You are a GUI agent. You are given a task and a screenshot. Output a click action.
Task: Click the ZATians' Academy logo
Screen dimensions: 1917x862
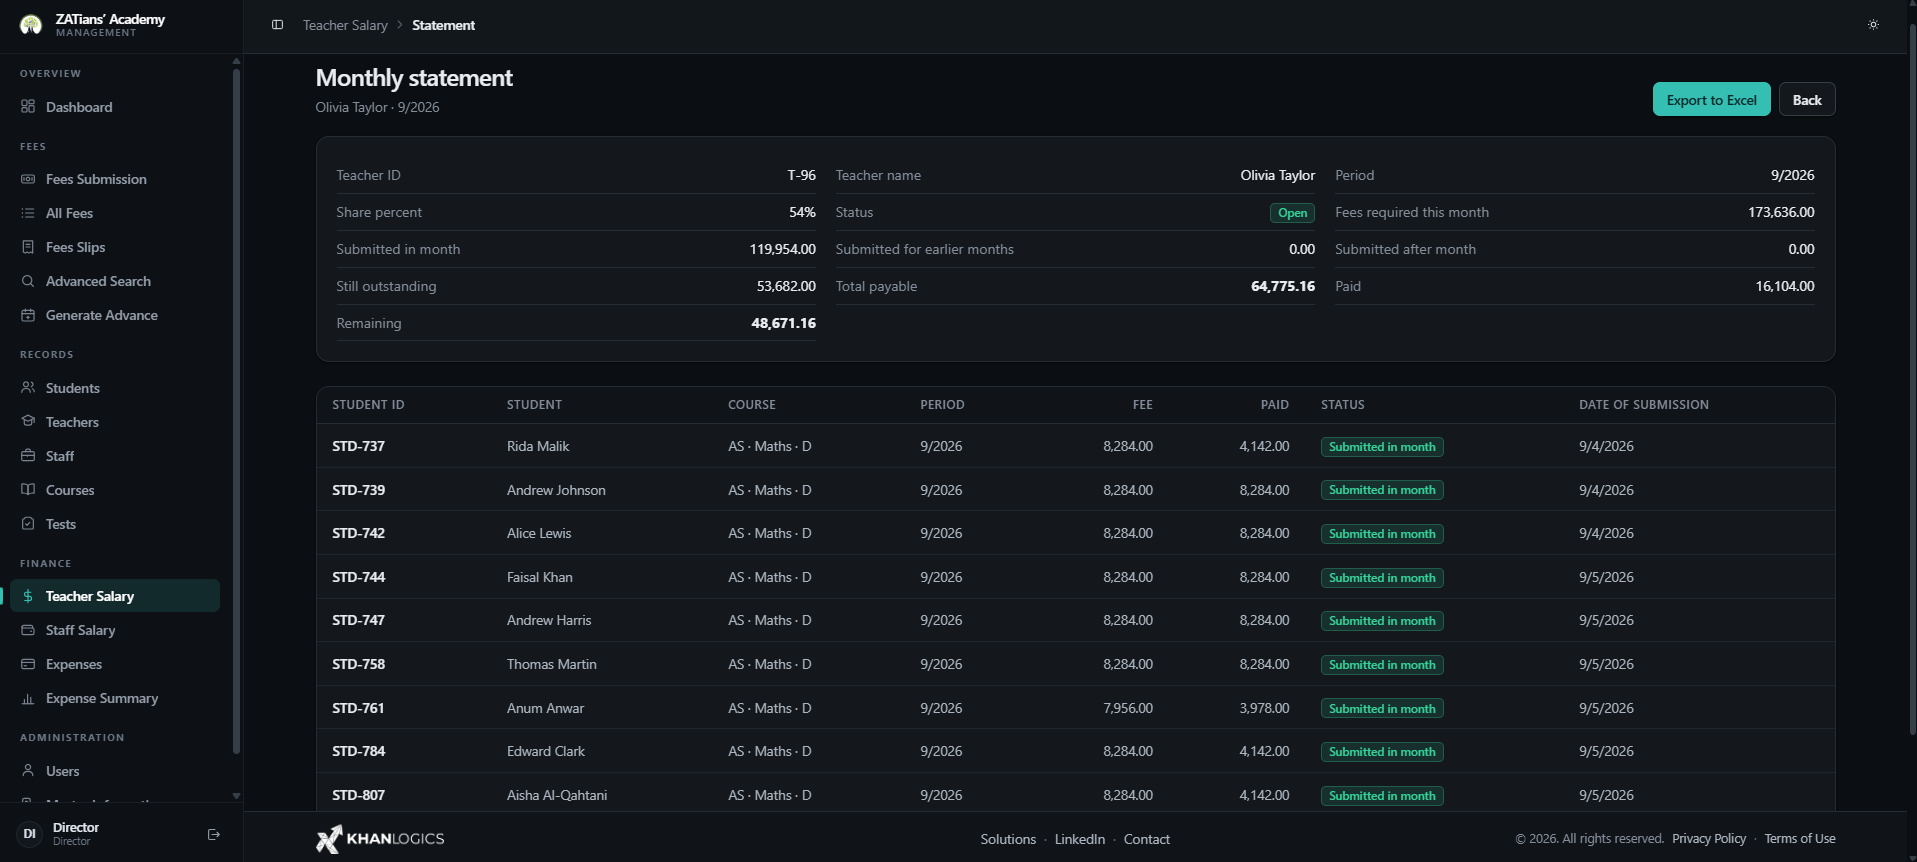point(31,25)
